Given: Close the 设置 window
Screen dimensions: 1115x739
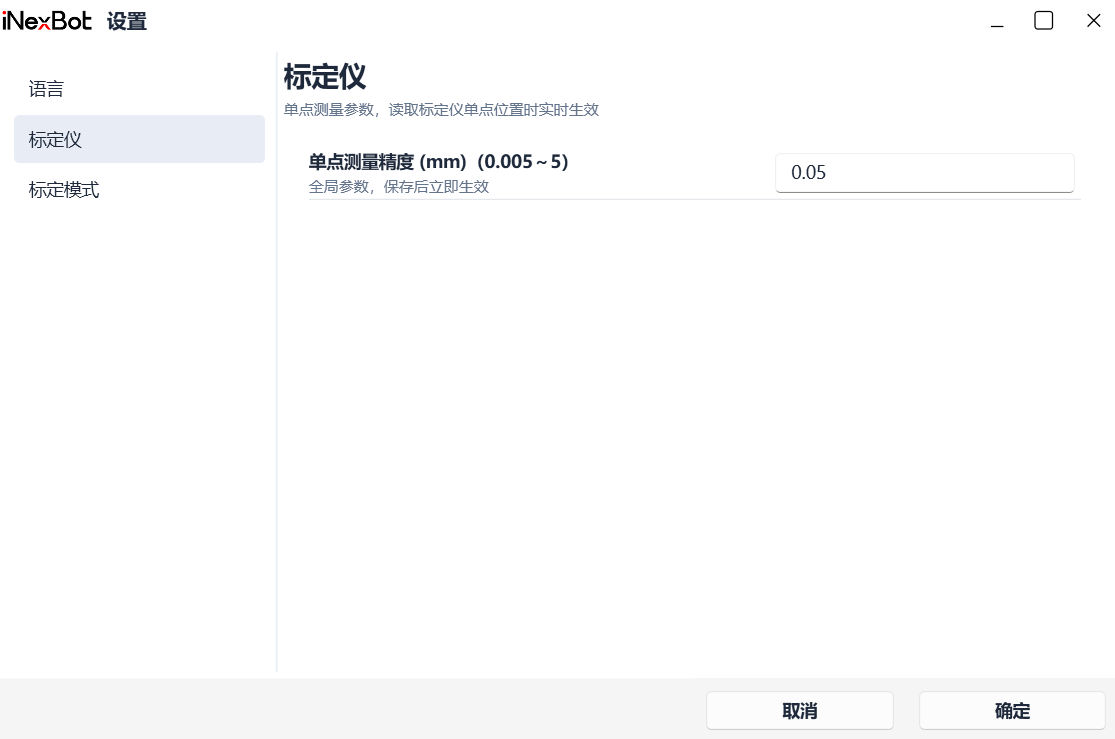Looking at the screenshot, I should click(x=1094, y=21).
